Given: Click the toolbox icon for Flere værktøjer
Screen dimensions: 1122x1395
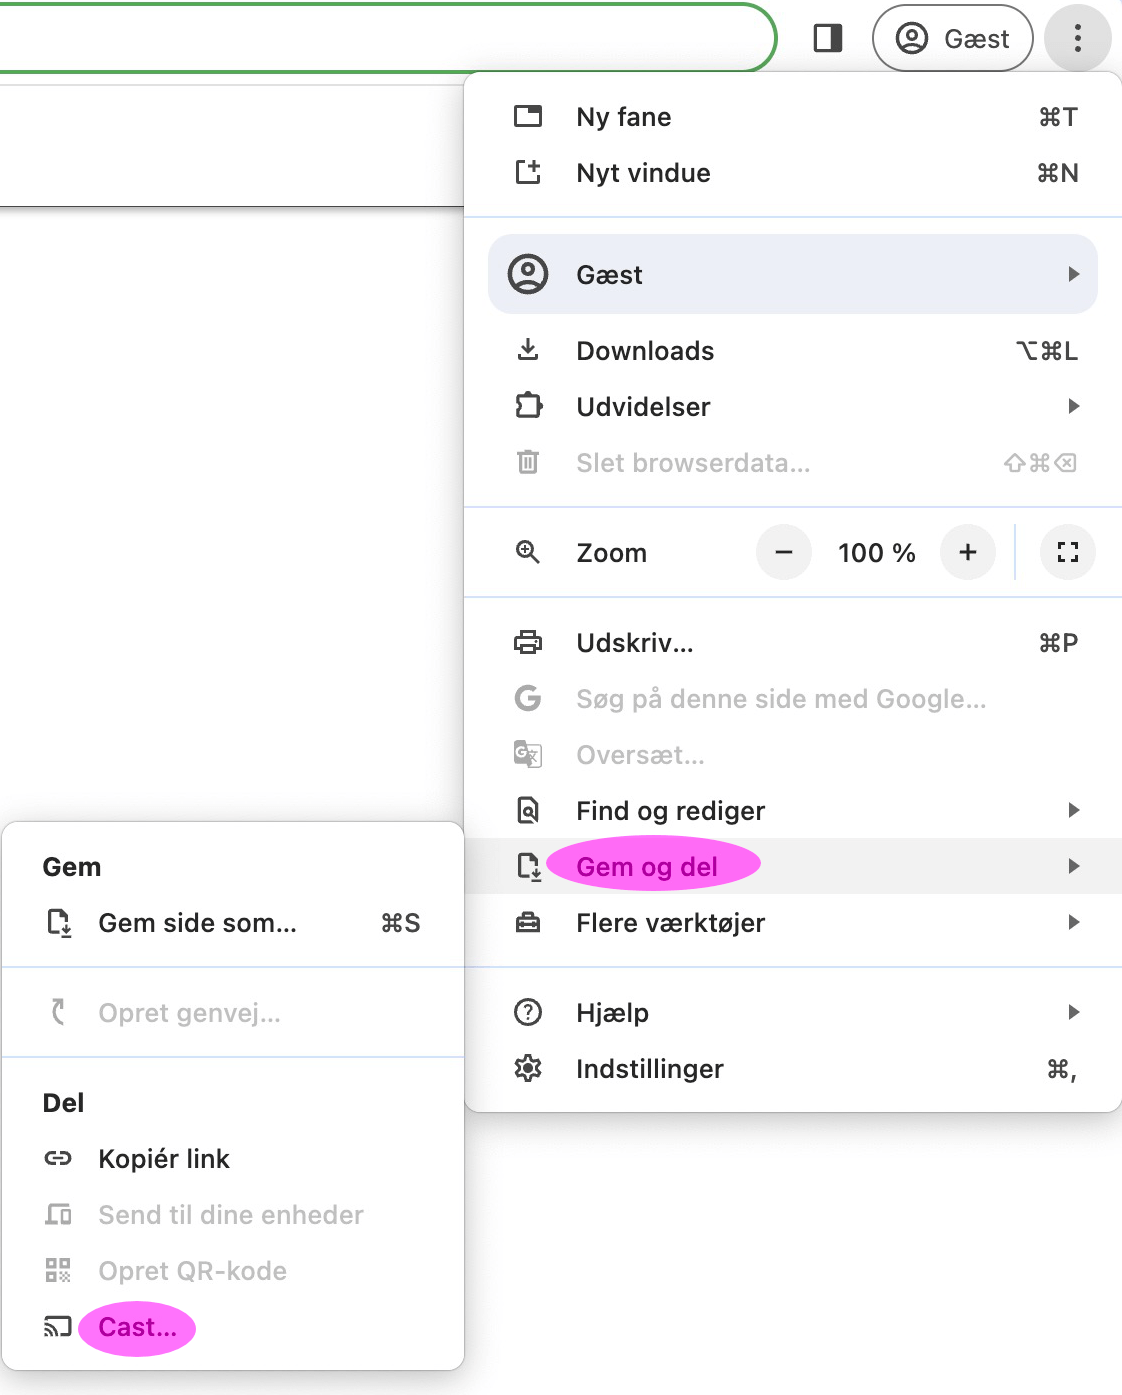Looking at the screenshot, I should click(528, 922).
